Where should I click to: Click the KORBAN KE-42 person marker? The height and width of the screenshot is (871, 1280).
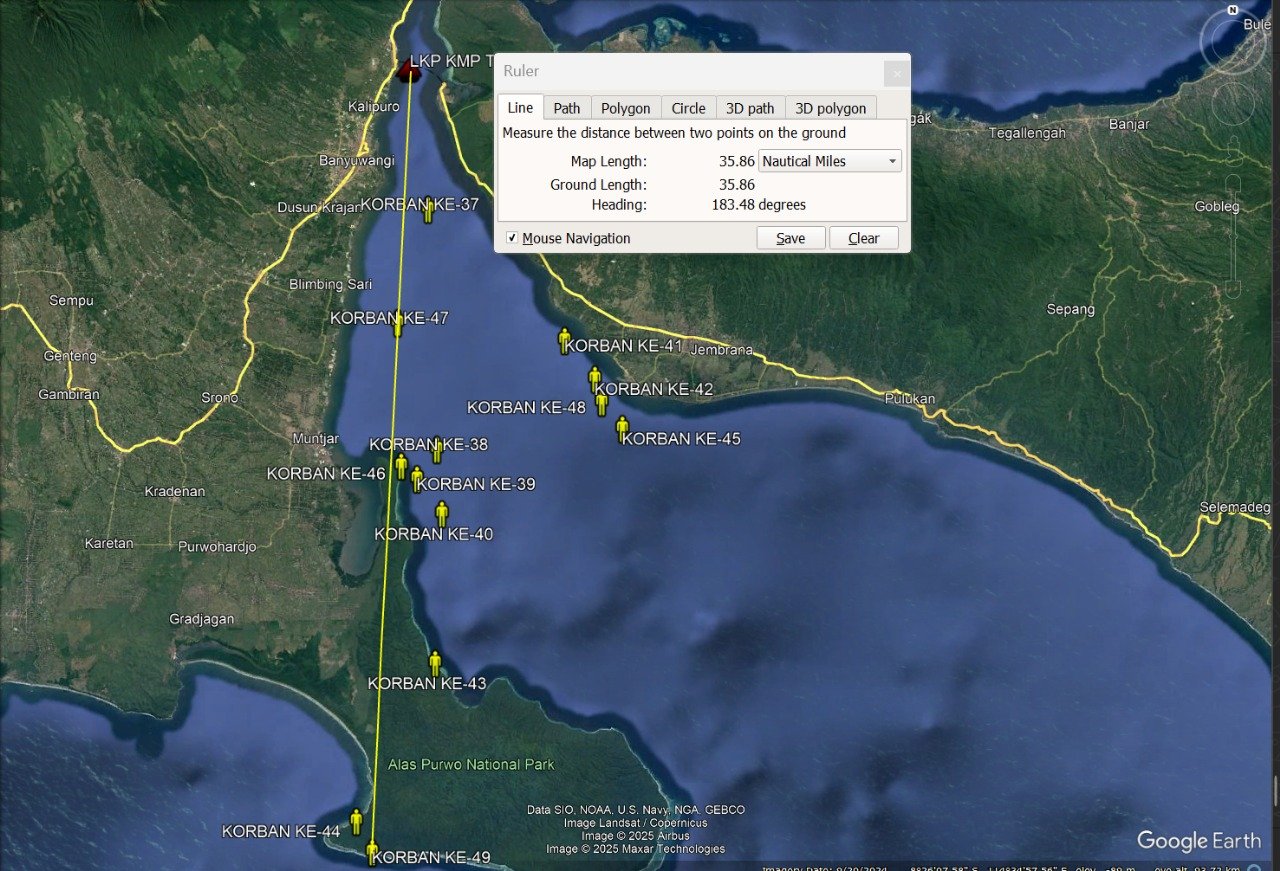595,378
